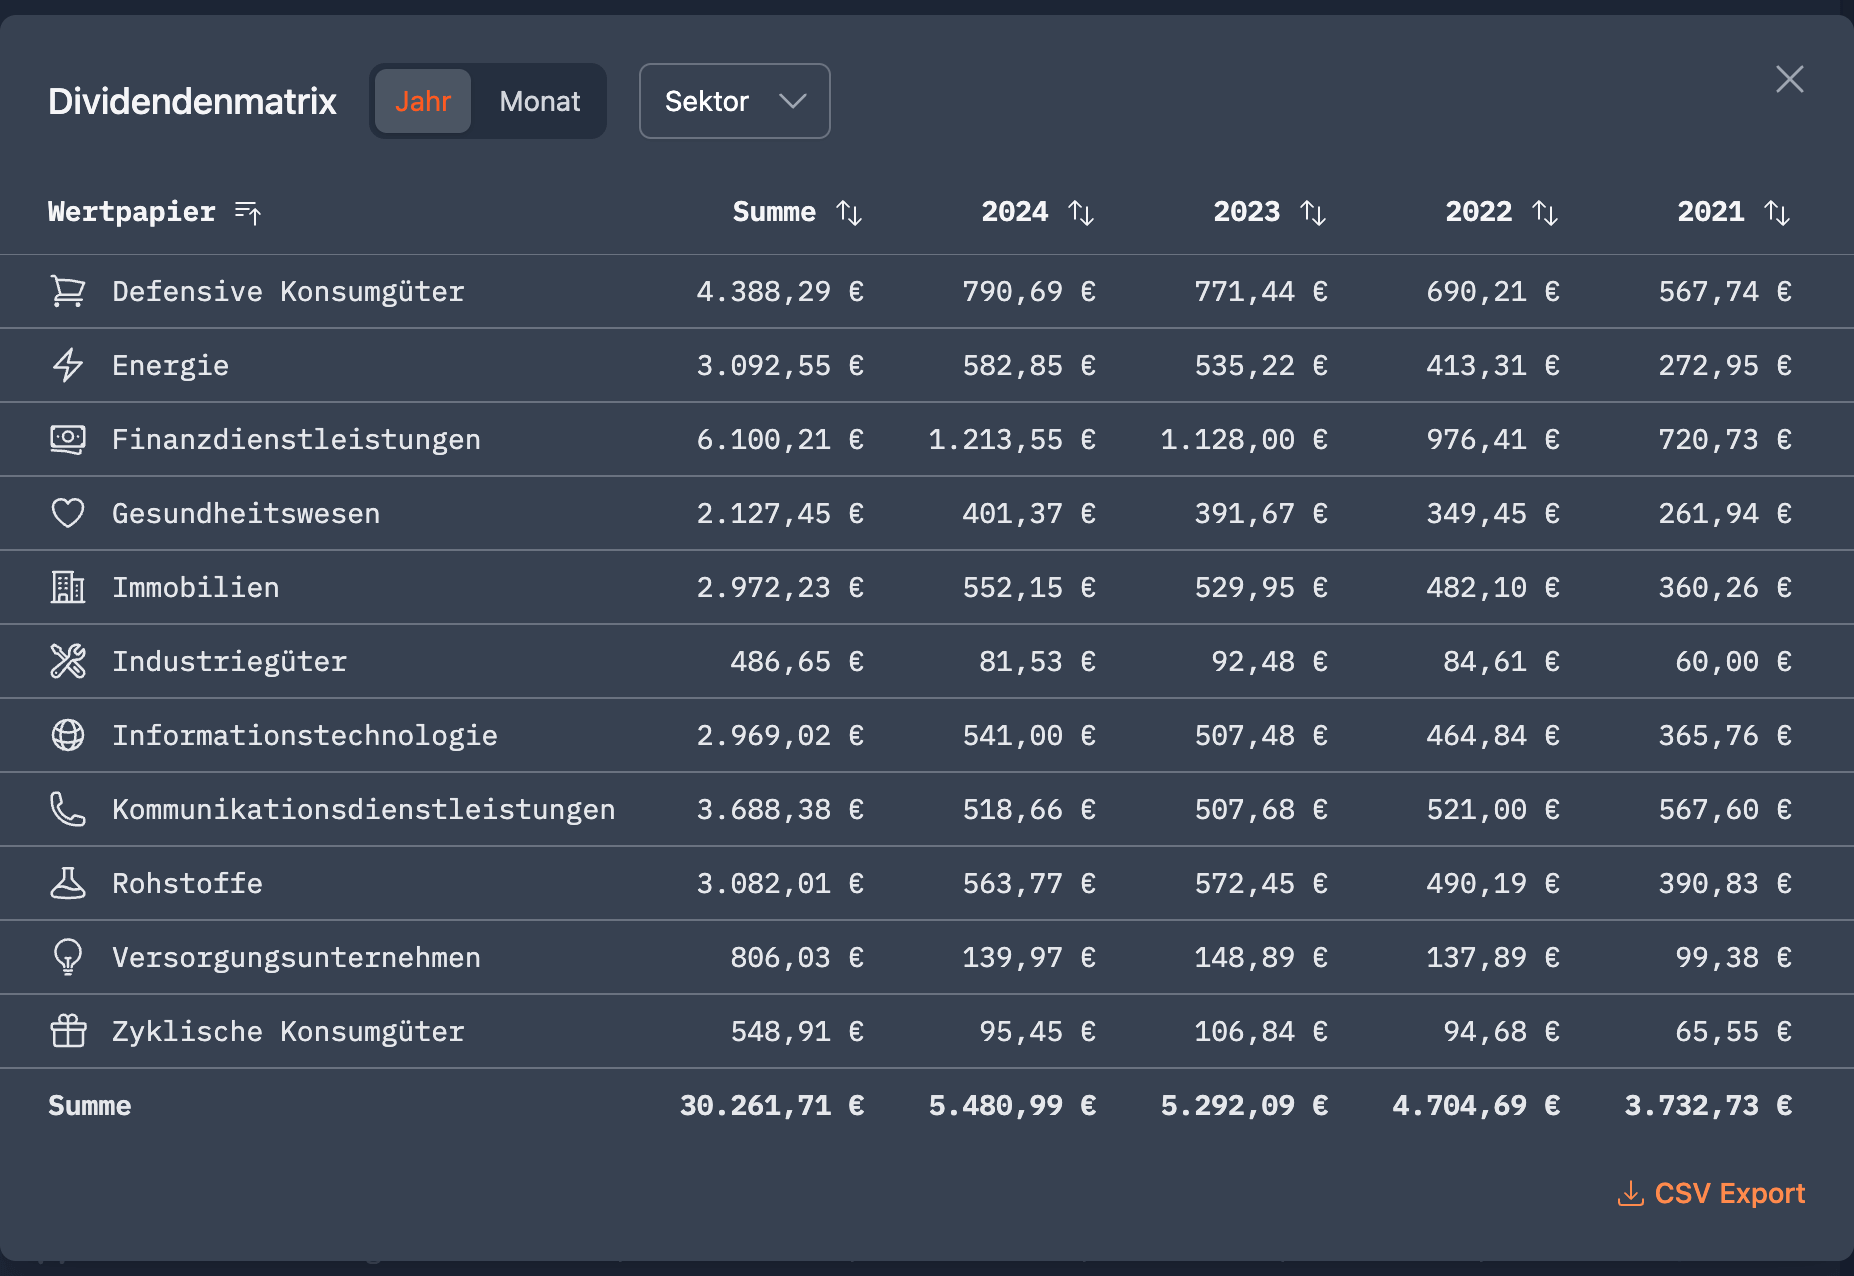Click the heart icon for Gesundheitswesen
The height and width of the screenshot is (1276, 1854).
(68, 513)
